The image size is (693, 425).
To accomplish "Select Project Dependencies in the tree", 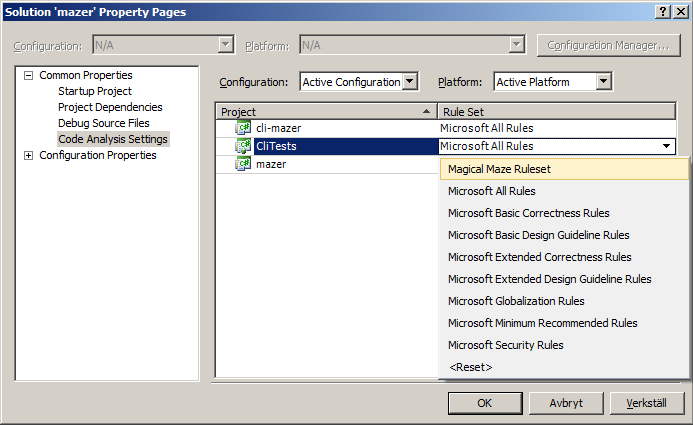I will (110, 107).
